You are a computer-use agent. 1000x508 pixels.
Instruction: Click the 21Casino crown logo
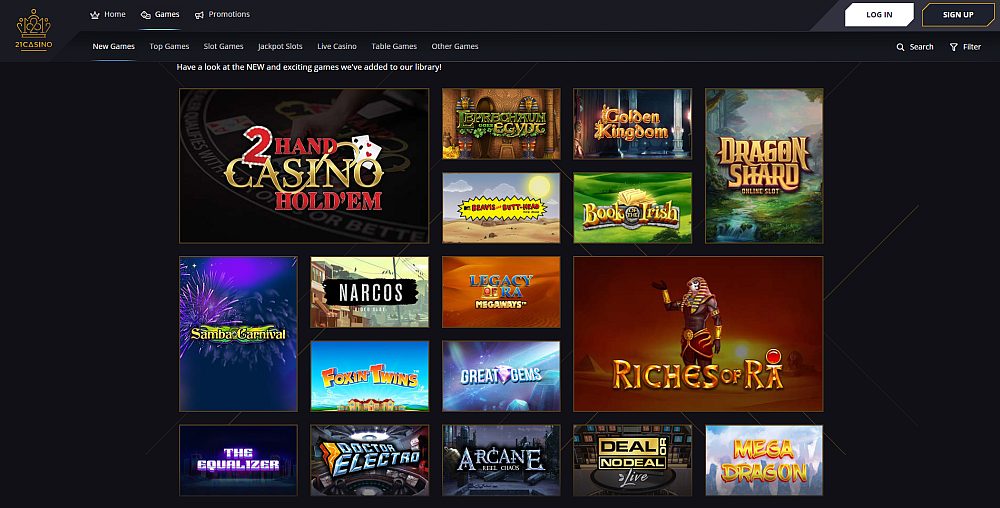click(x=34, y=29)
